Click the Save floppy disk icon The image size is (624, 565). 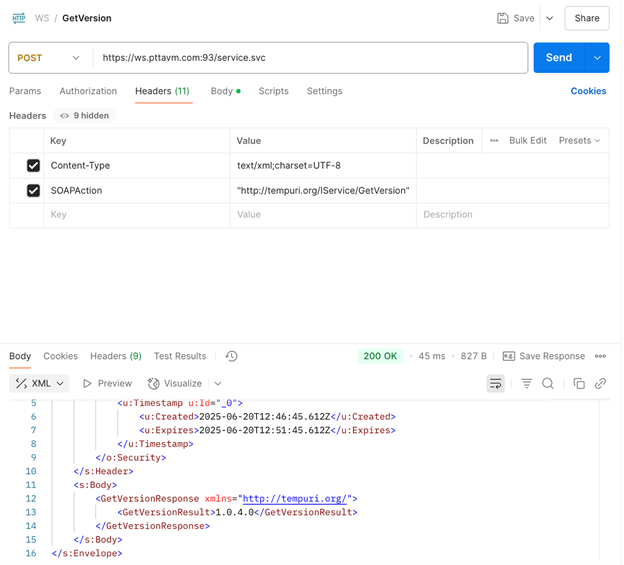[502, 18]
